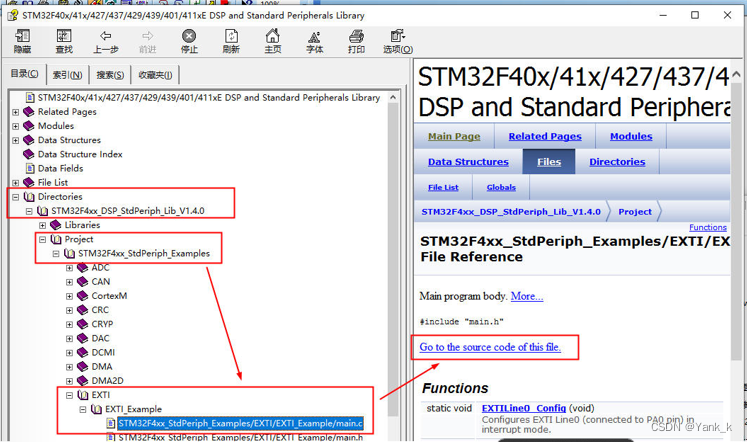Open the Modules link in content pane
This screenshot has height=442, width=747.
point(631,136)
